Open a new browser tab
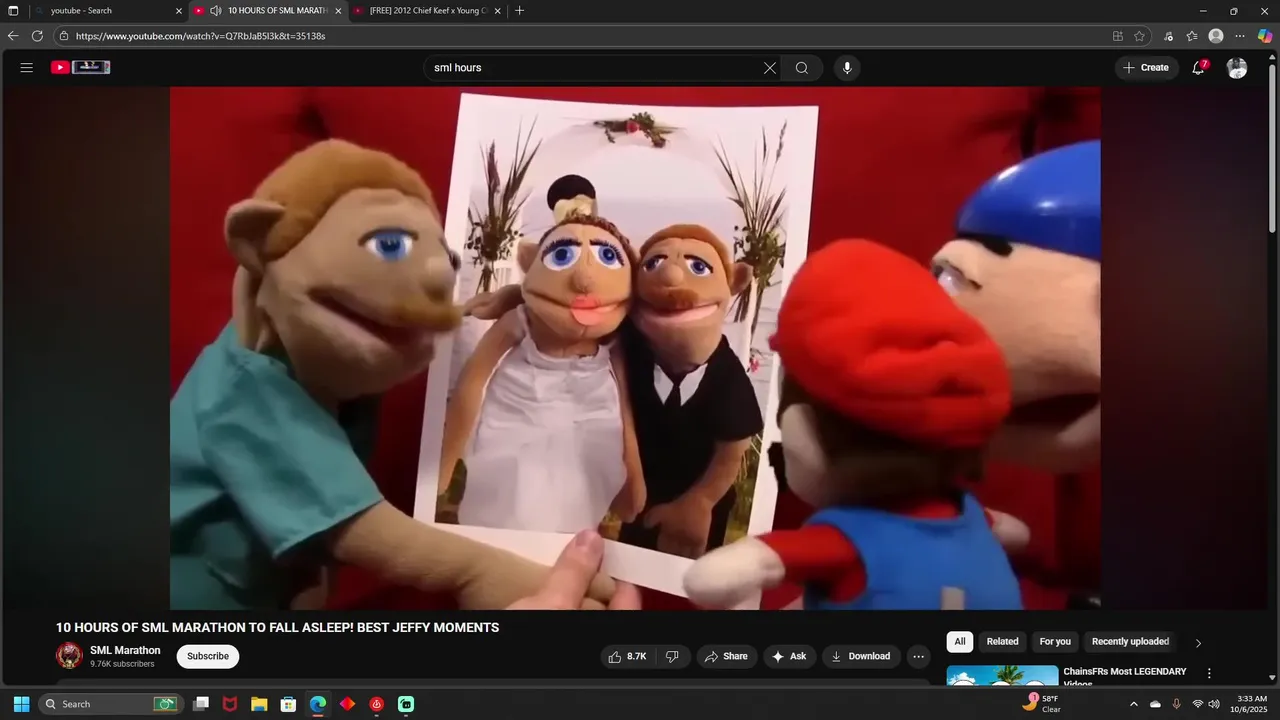The height and width of the screenshot is (720, 1280). (519, 11)
